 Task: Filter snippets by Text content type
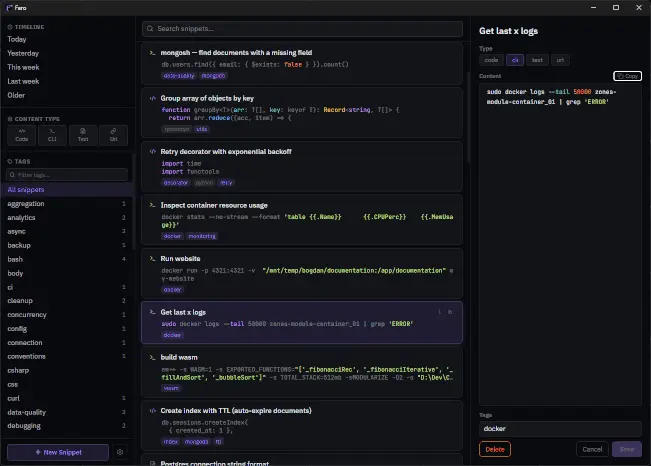pyautogui.click(x=83, y=135)
